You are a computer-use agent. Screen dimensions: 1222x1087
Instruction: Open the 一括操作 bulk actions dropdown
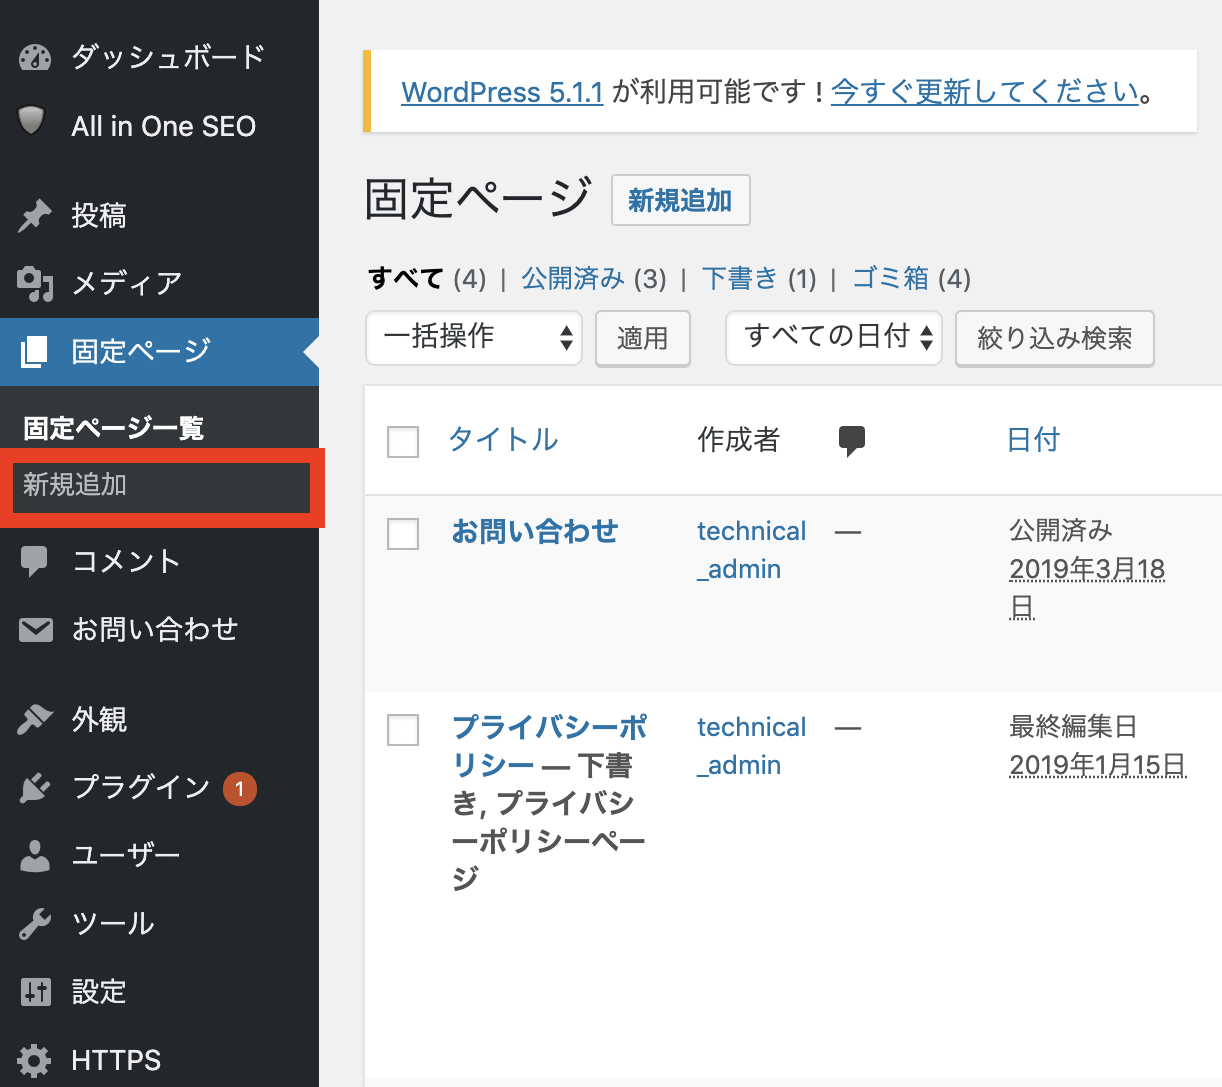pyautogui.click(x=474, y=338)
